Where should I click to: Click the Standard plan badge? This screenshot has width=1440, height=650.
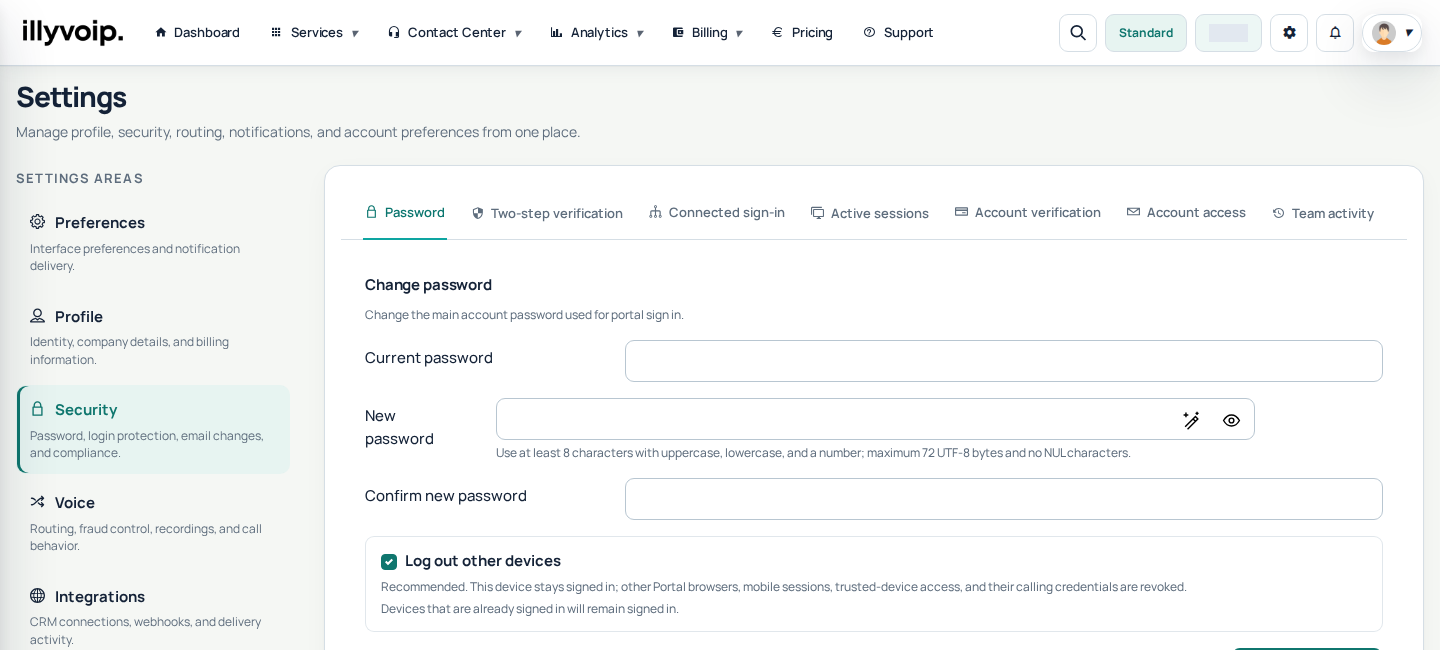(1146, 33)
